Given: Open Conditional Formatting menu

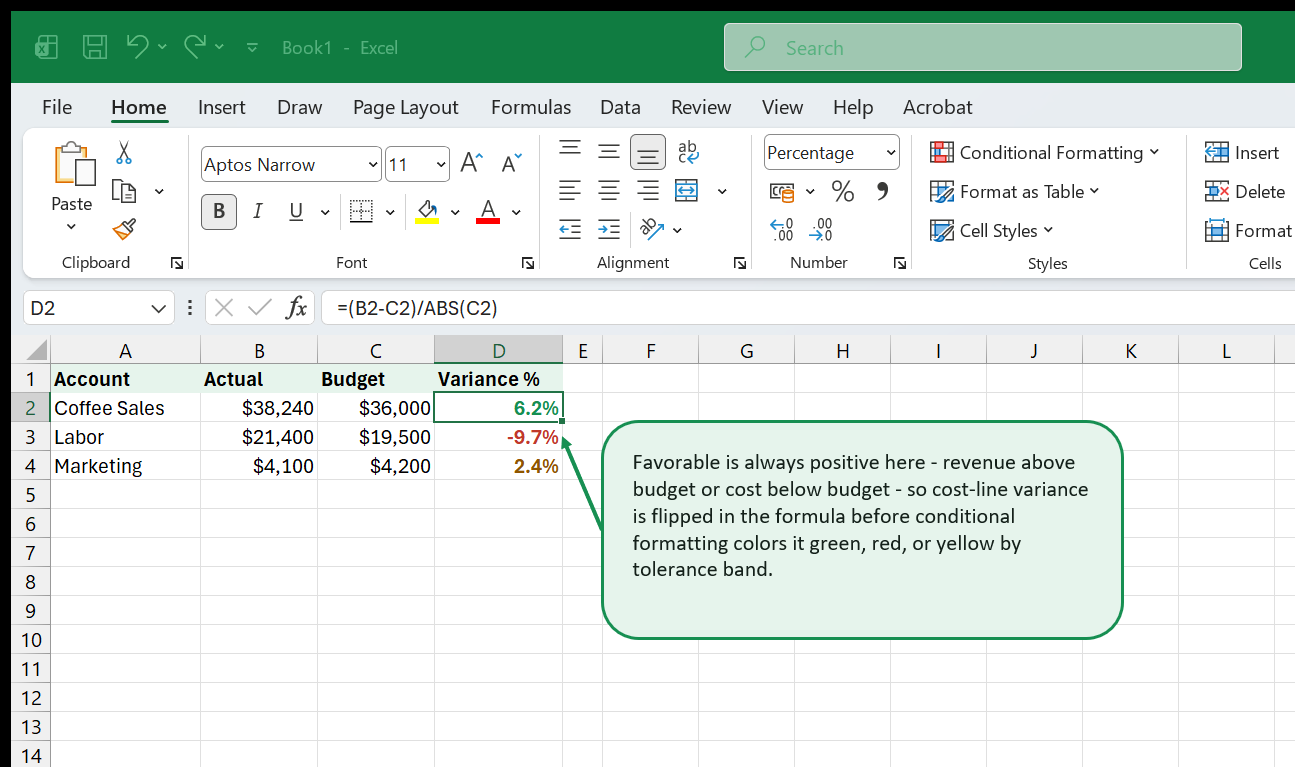Looking at the screenshot, I should point(1045,152).
